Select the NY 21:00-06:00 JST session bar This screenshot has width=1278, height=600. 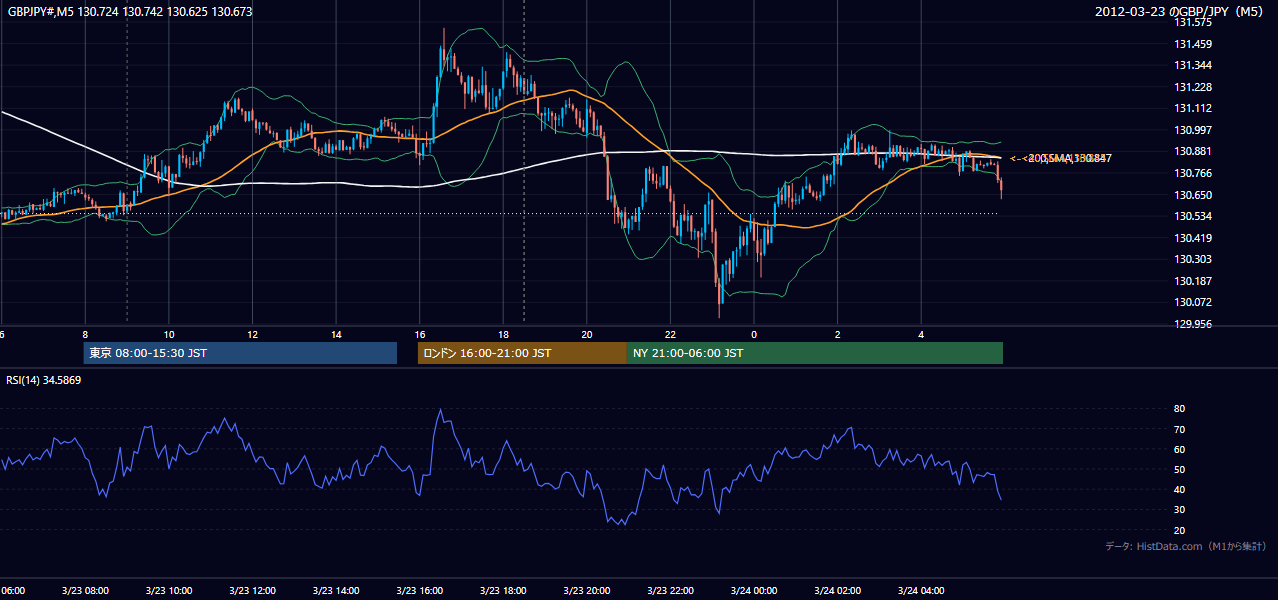coord(815,353)
